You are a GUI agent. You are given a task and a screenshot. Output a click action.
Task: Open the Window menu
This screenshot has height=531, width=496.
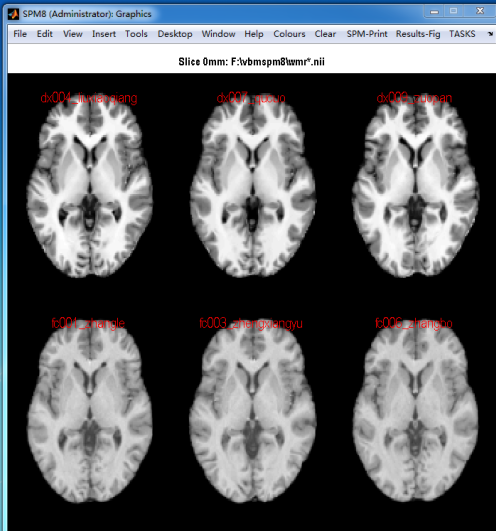(x=218, y=34)
